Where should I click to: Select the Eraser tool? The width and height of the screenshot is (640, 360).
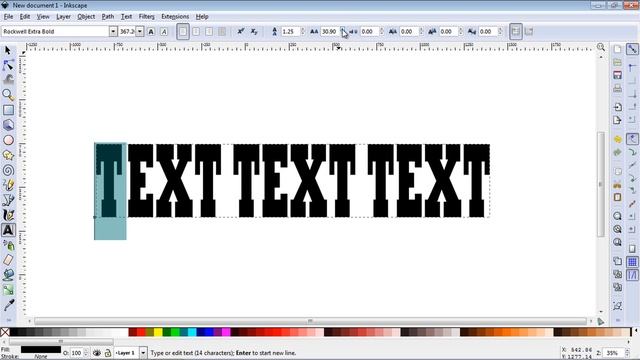pyautogui.click(x=8, y=260)
